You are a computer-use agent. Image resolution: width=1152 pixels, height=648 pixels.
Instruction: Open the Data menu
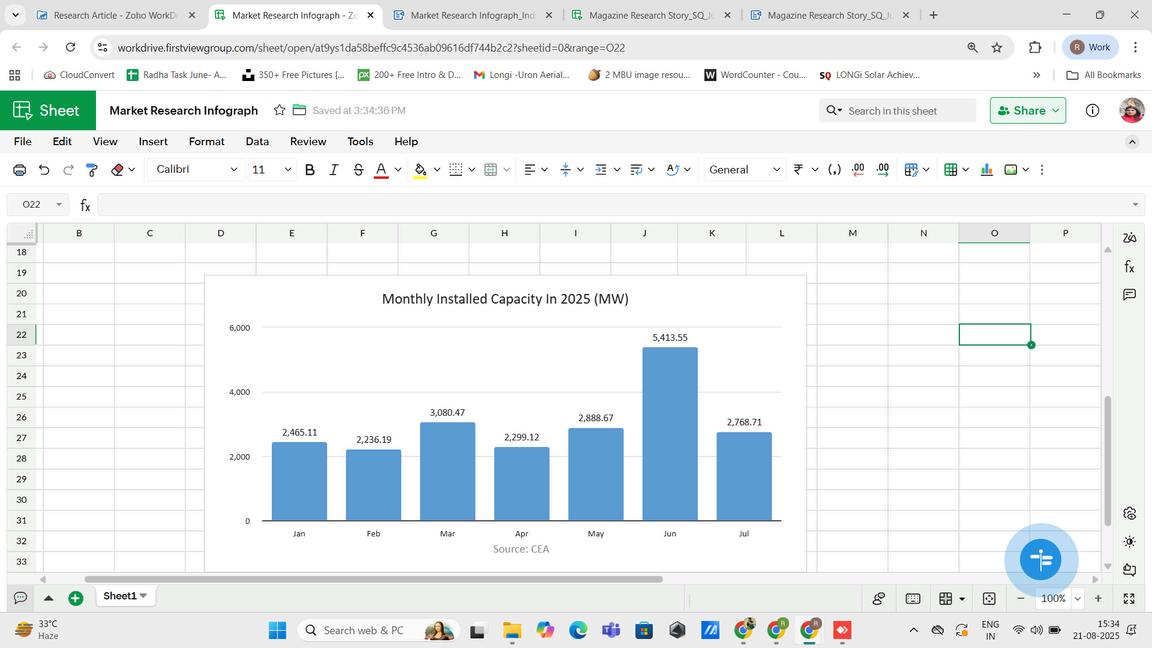click(257, 142)
